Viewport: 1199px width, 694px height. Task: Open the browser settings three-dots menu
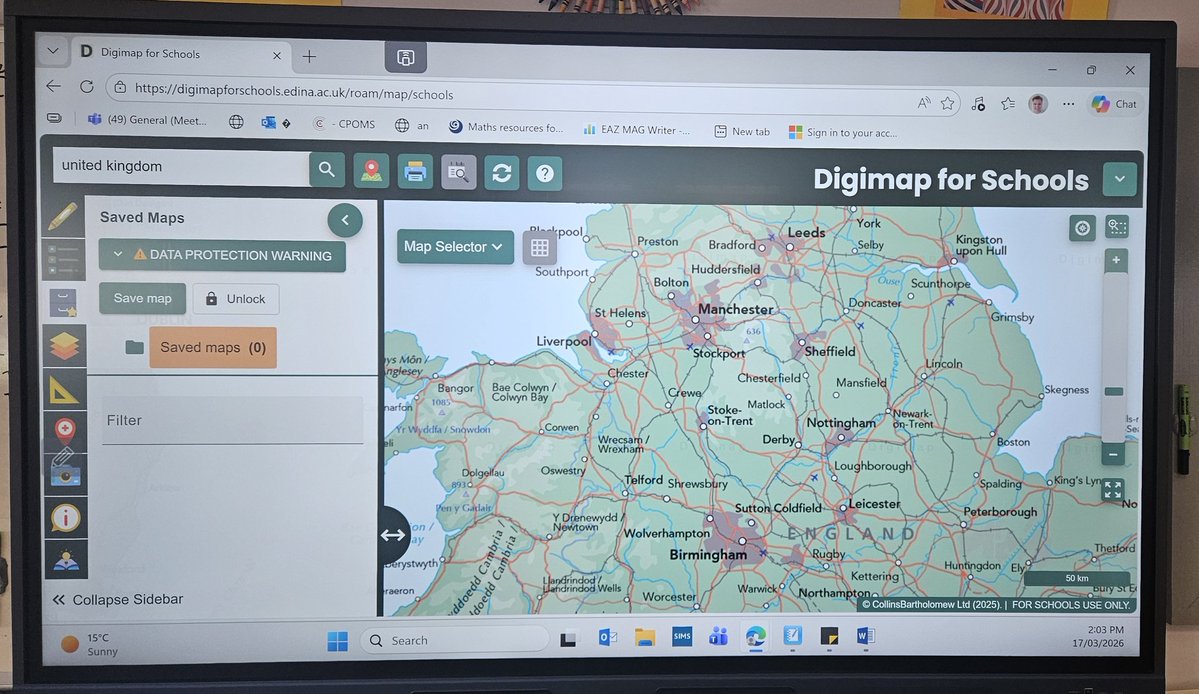click(x=1068, y=104)
